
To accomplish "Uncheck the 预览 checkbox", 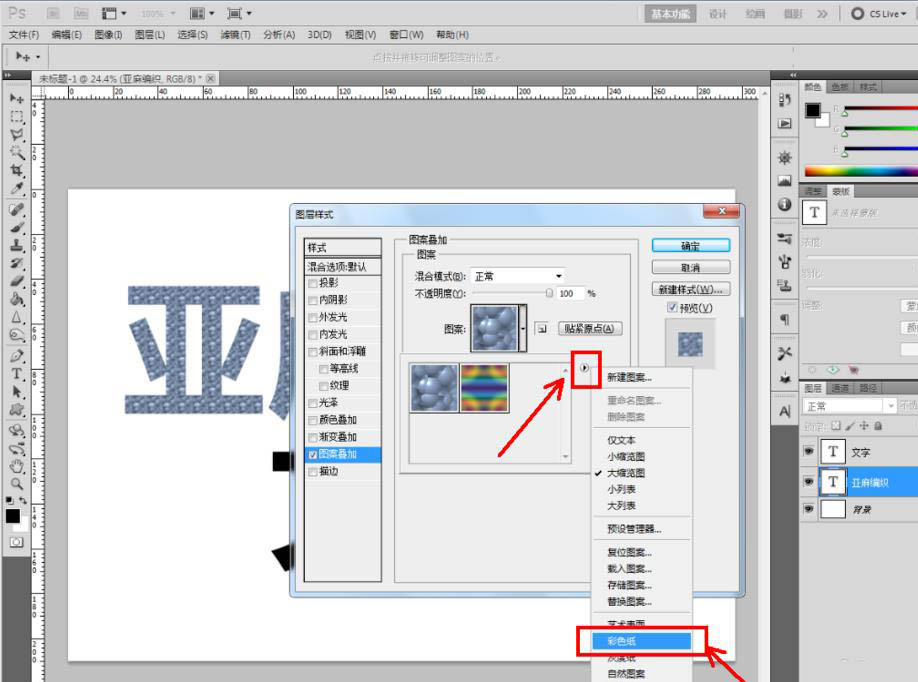I will pos(675,307).
